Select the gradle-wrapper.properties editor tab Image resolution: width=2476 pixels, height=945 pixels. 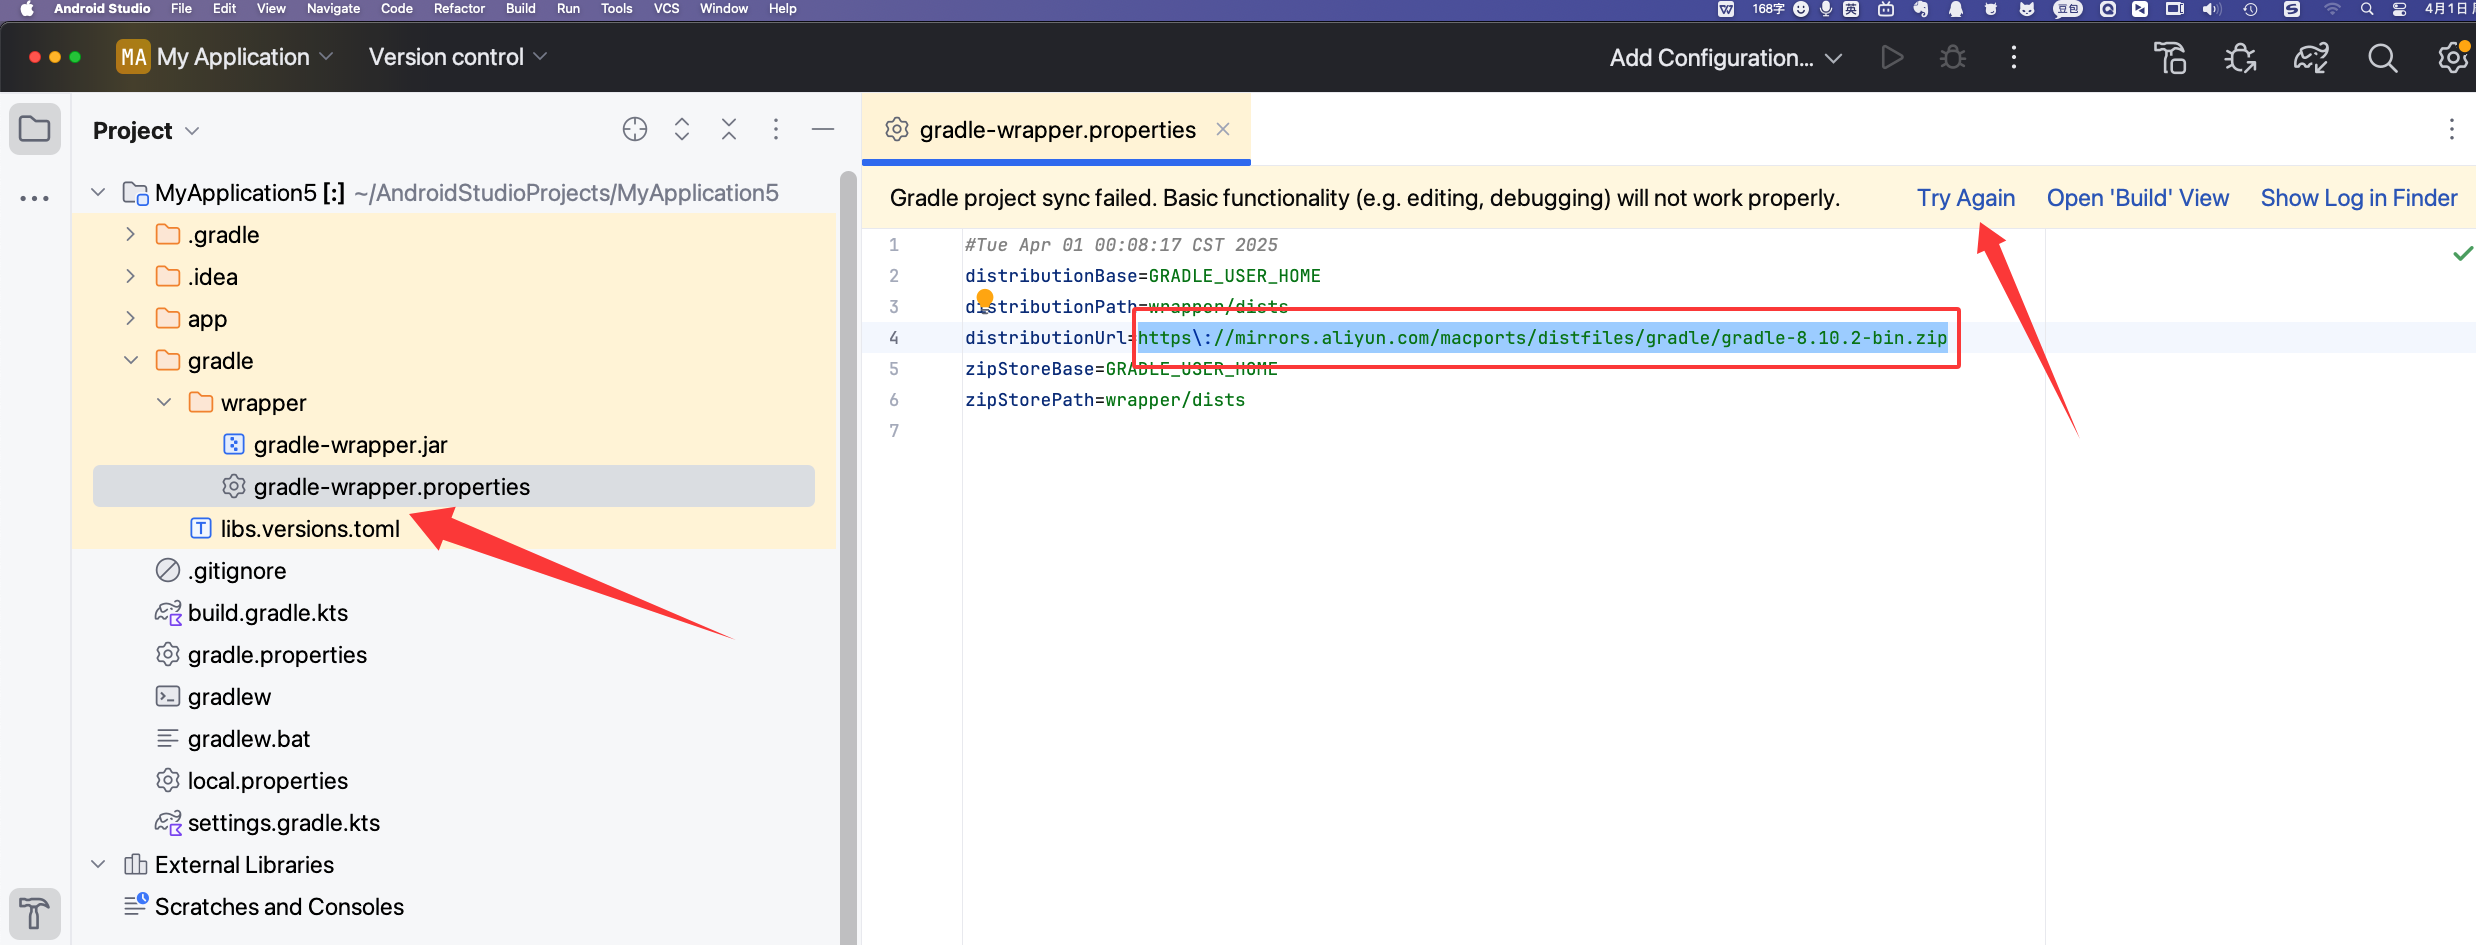[x=1056, y=130]
